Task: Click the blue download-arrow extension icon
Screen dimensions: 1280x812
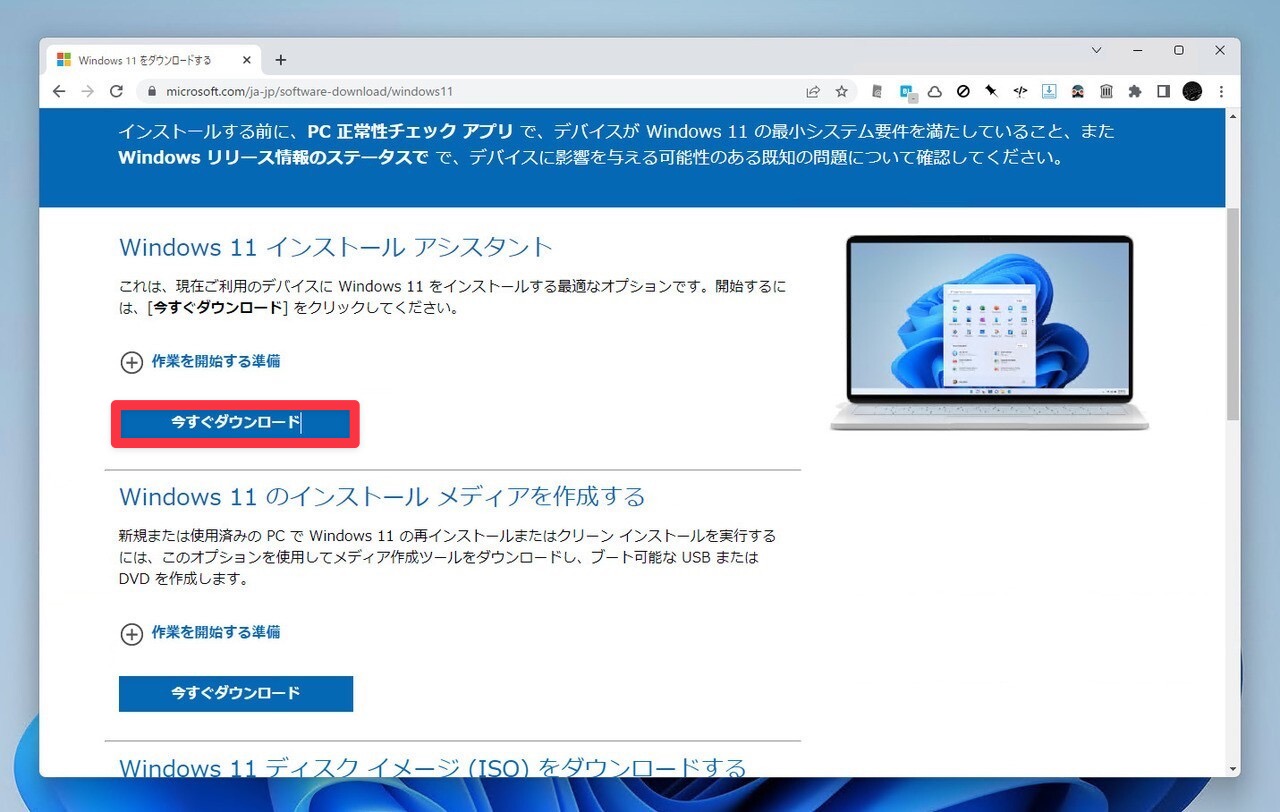Action: point(1049,91)
